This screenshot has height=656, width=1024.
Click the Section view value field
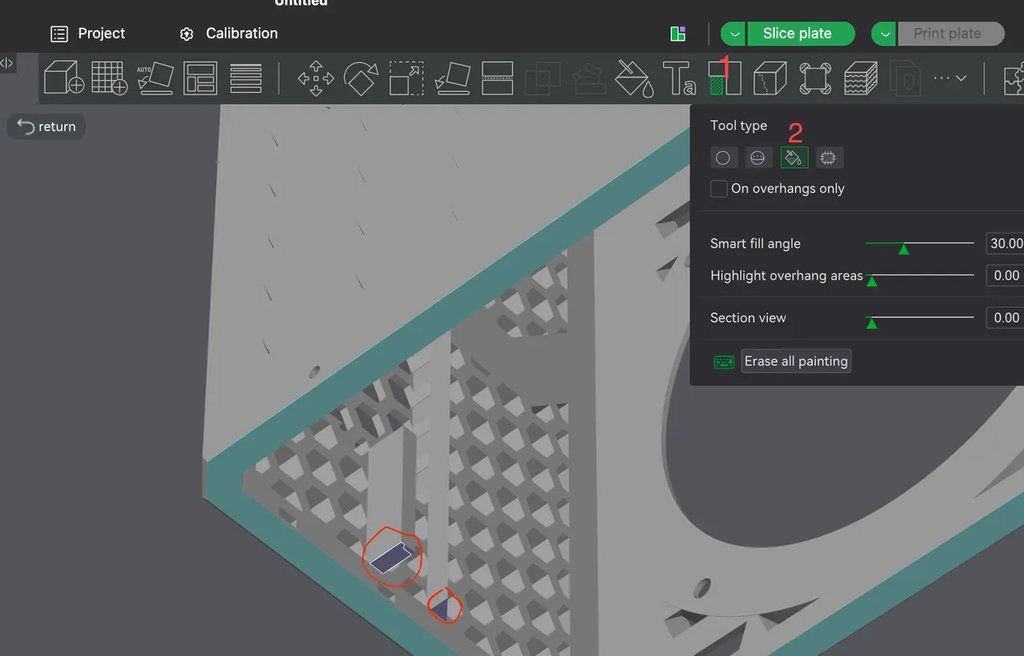(x=1005, y=318)
